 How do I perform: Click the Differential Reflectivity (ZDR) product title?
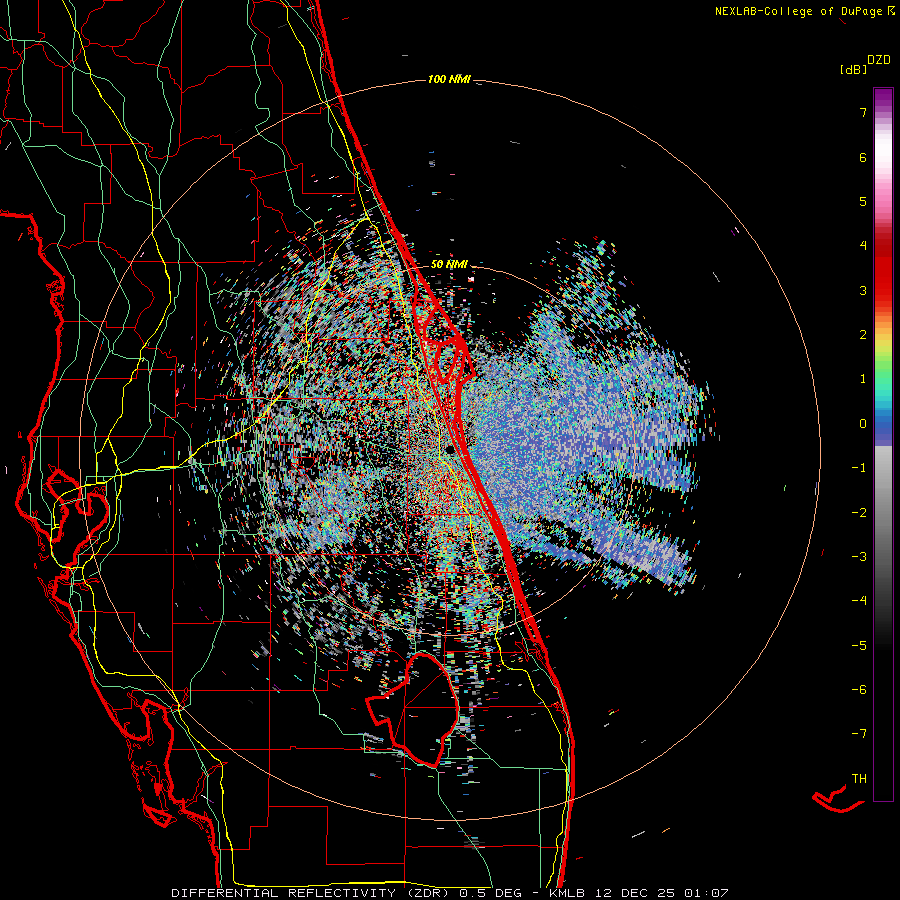tap(312, 893)
